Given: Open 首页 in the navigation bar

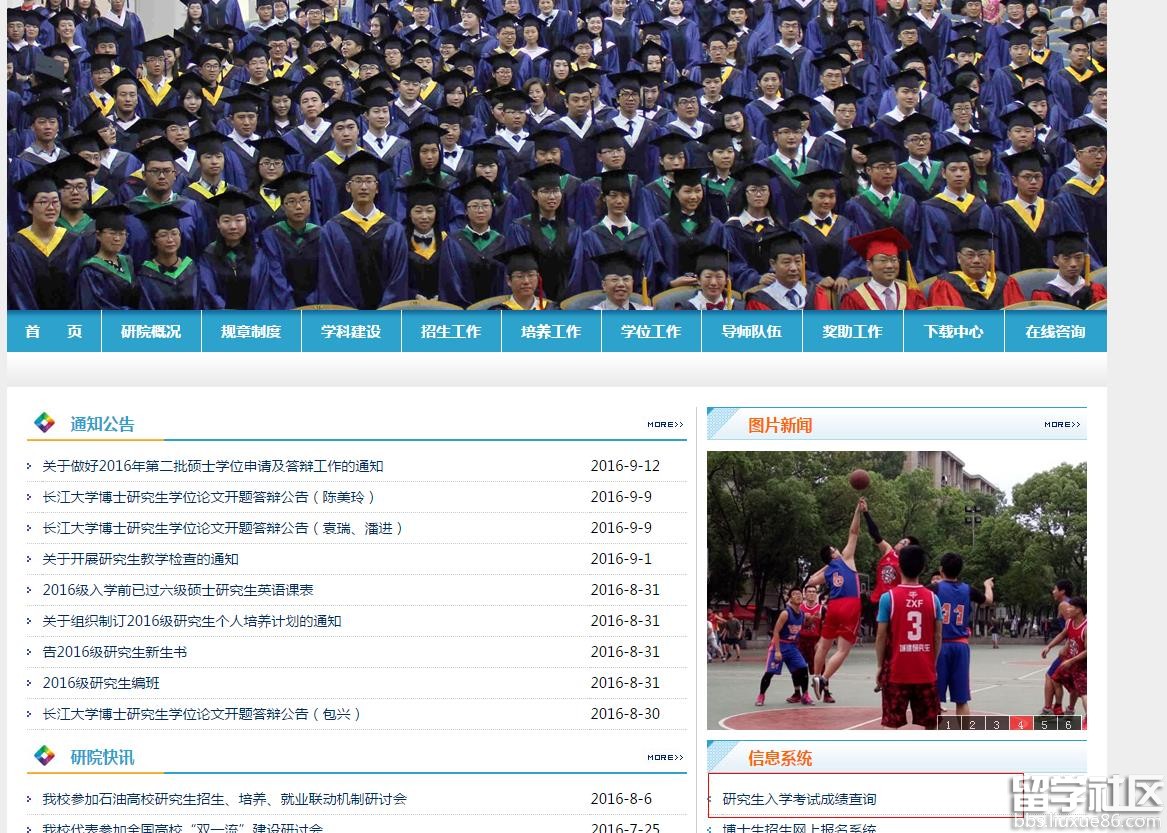Looking at the screenshot, I should coord(54,332).
